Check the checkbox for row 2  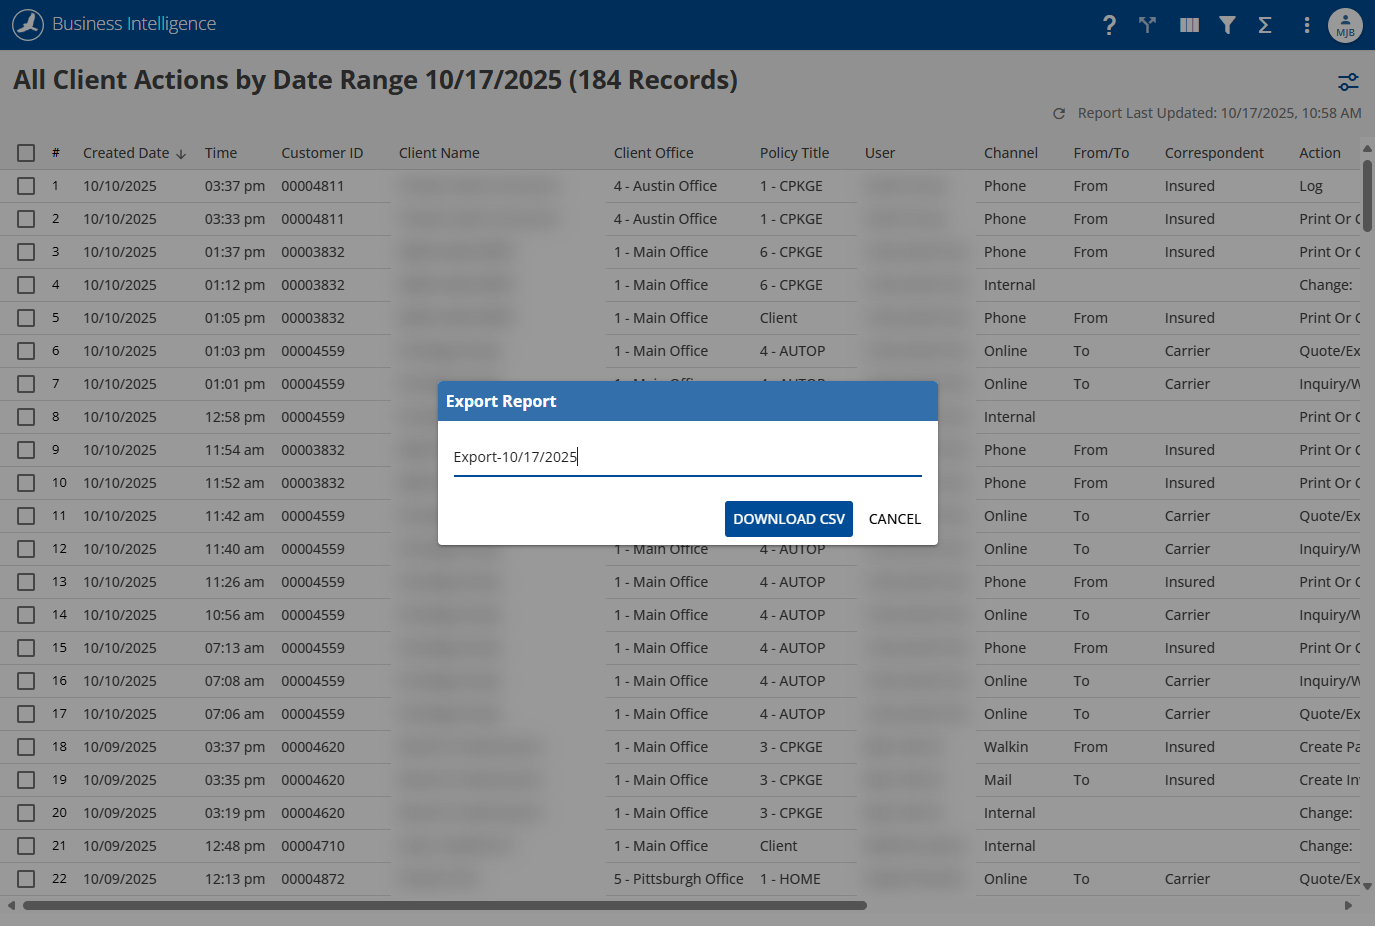pyautogui.click(x=26, y=219)
